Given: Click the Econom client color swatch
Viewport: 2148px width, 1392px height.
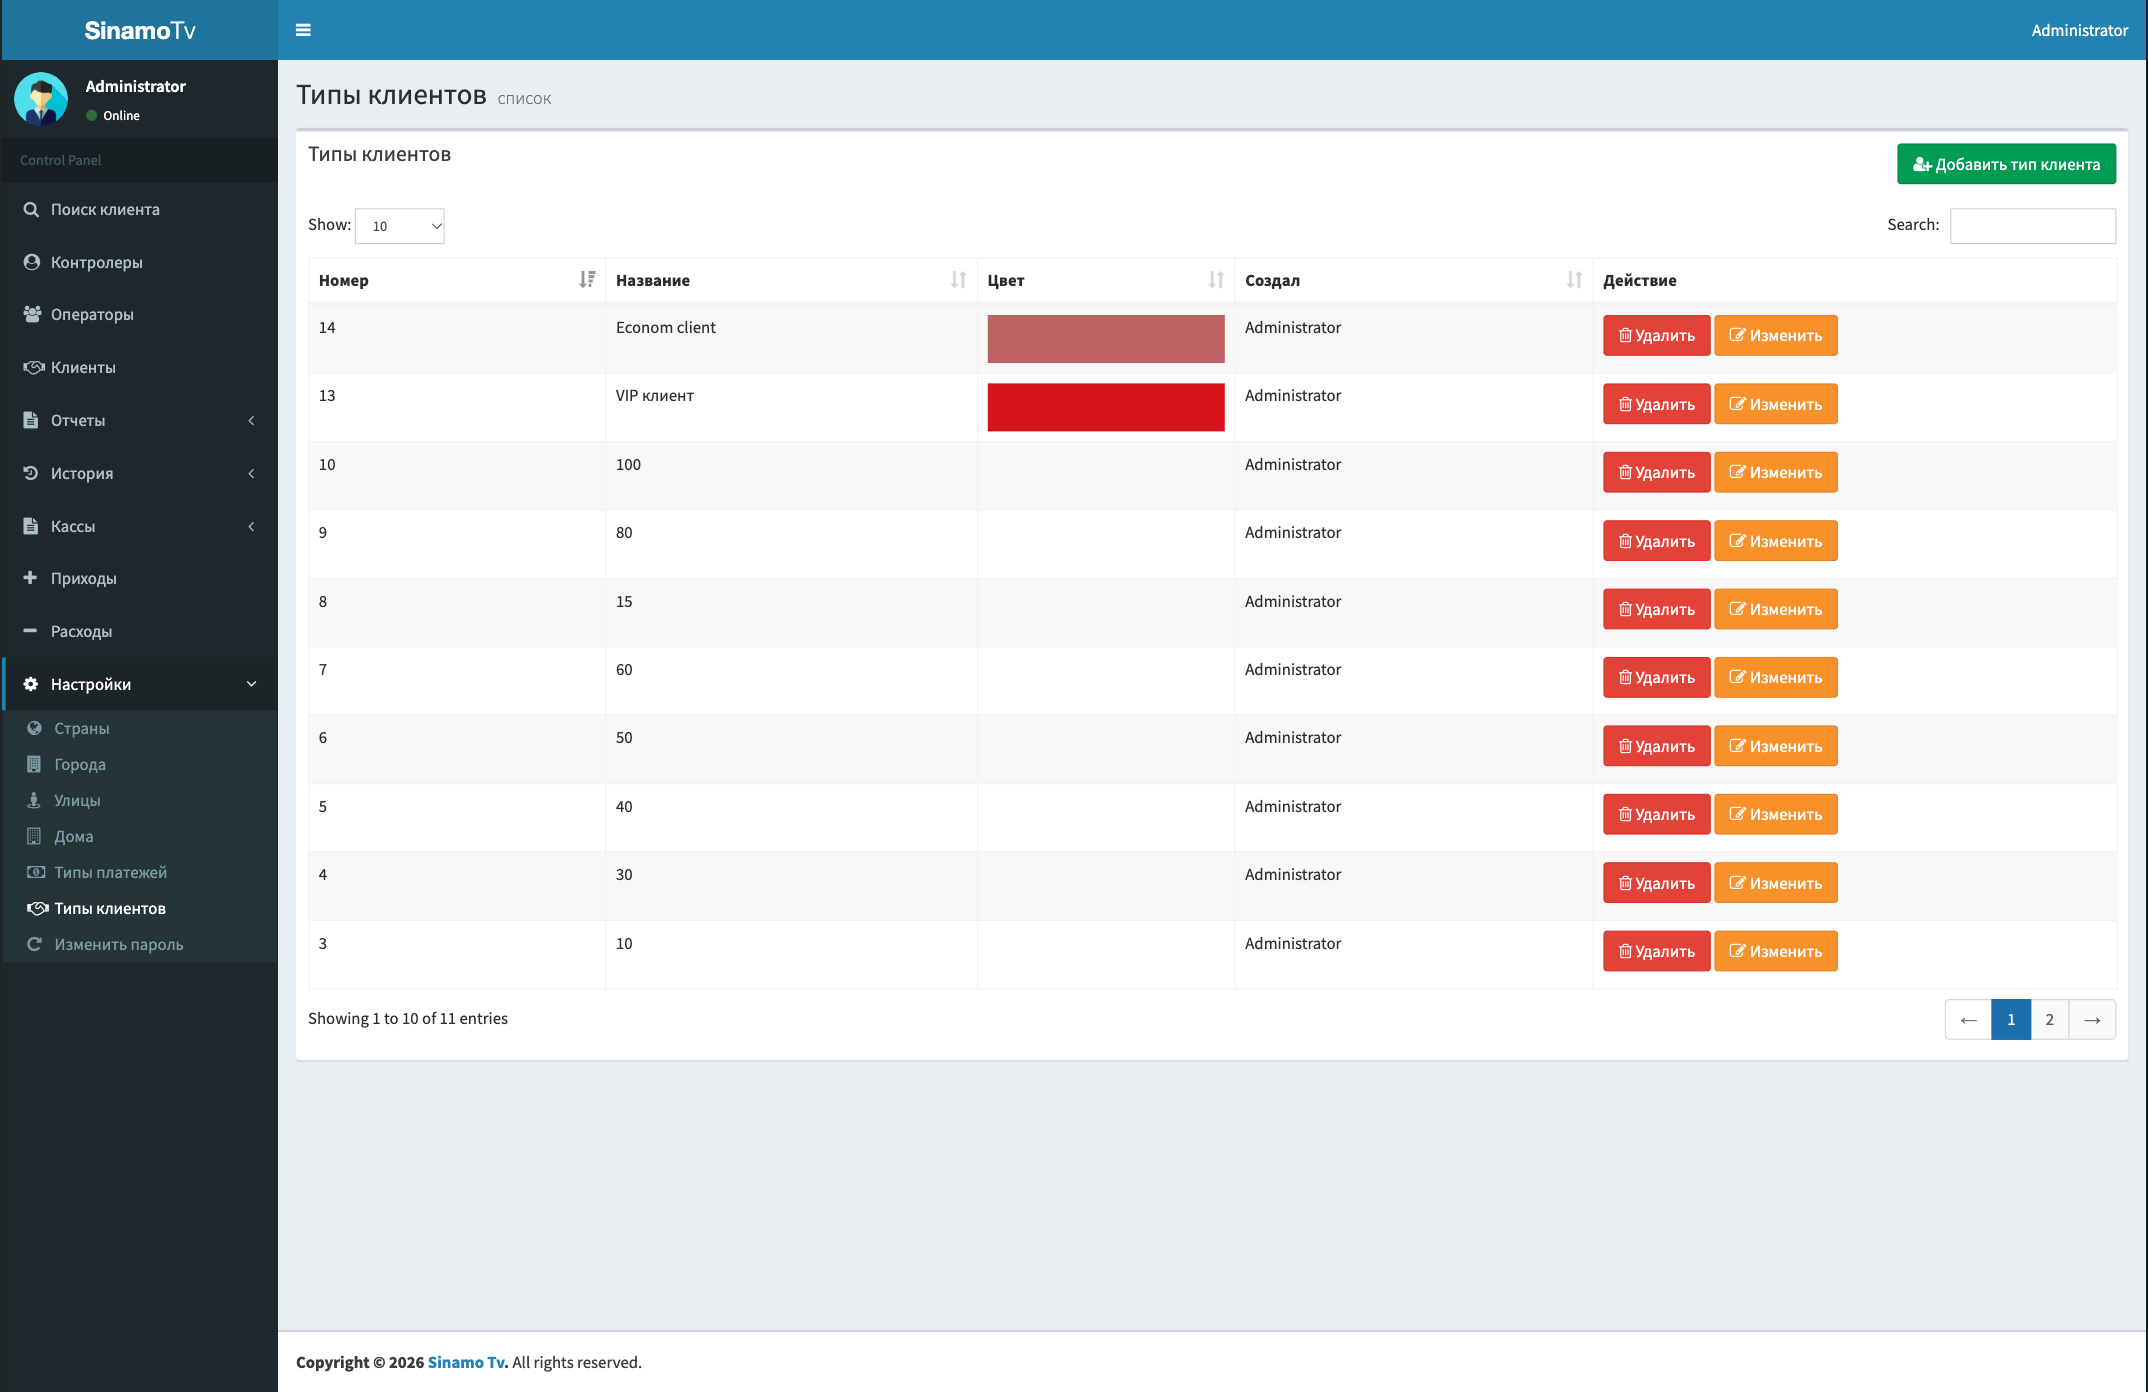Looking at the screenshot, I should (1106, 339).
